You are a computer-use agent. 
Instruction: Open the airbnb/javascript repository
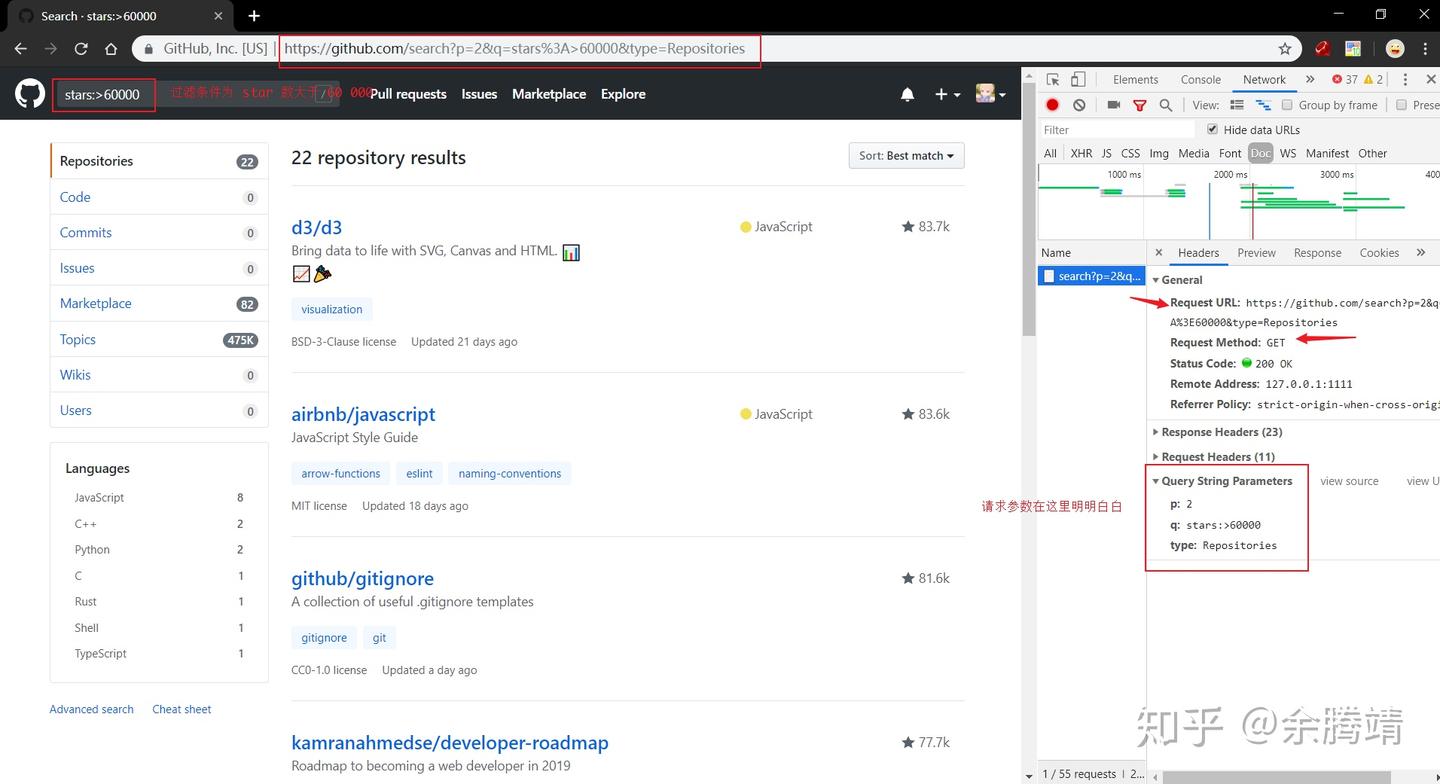pos(363,414)
